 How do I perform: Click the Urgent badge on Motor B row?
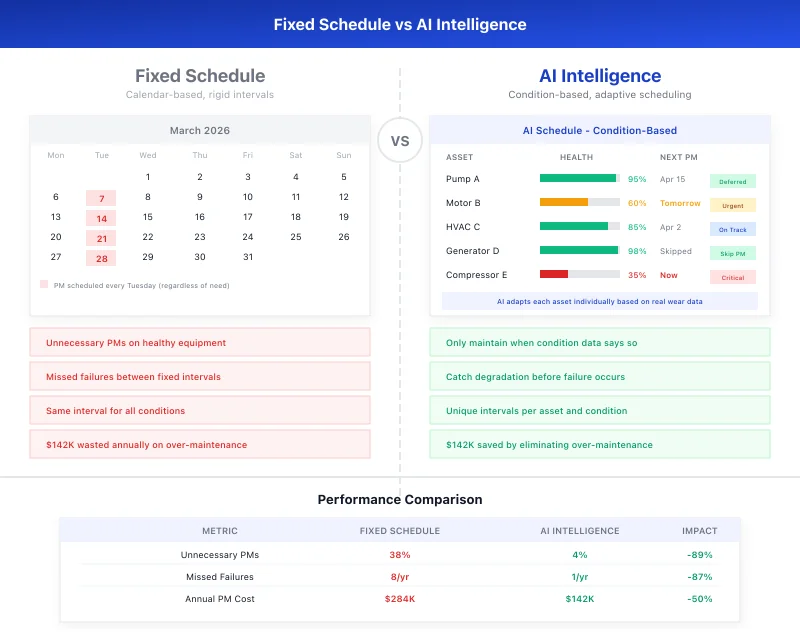(732, 205)
